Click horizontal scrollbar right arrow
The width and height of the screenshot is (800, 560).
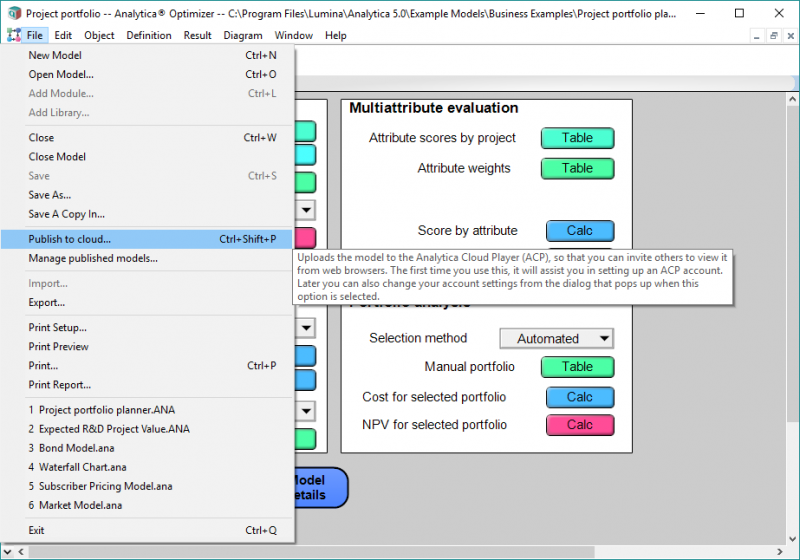coord(780,552)
